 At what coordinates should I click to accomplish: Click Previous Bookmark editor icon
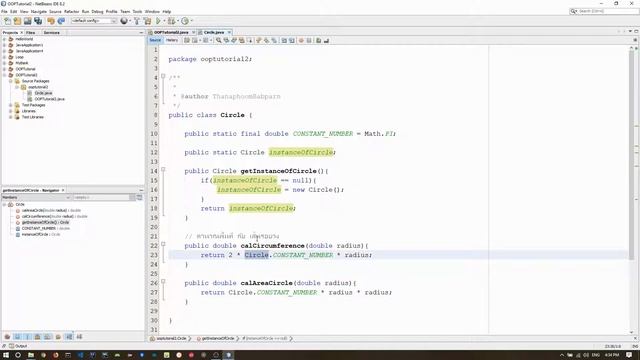click(x=259, y=40)
